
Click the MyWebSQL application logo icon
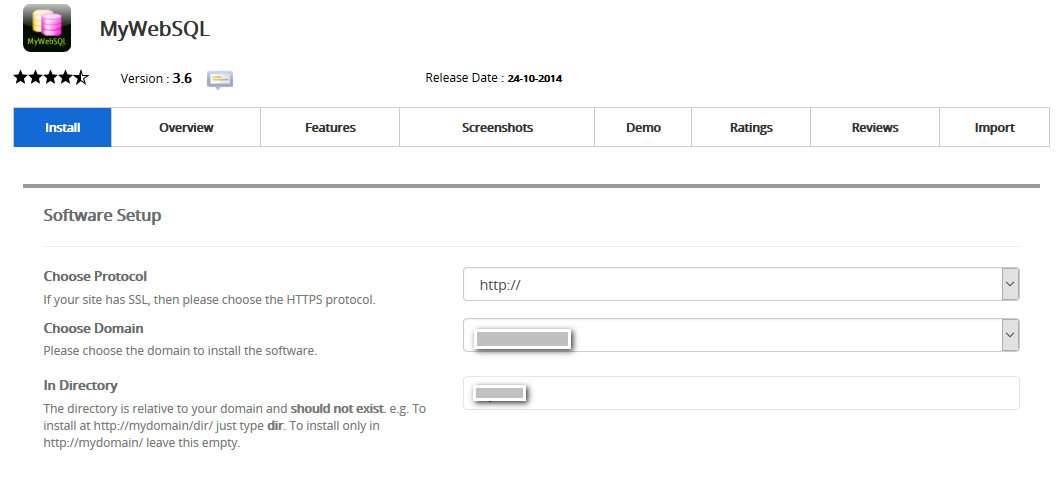click(47, 28)
